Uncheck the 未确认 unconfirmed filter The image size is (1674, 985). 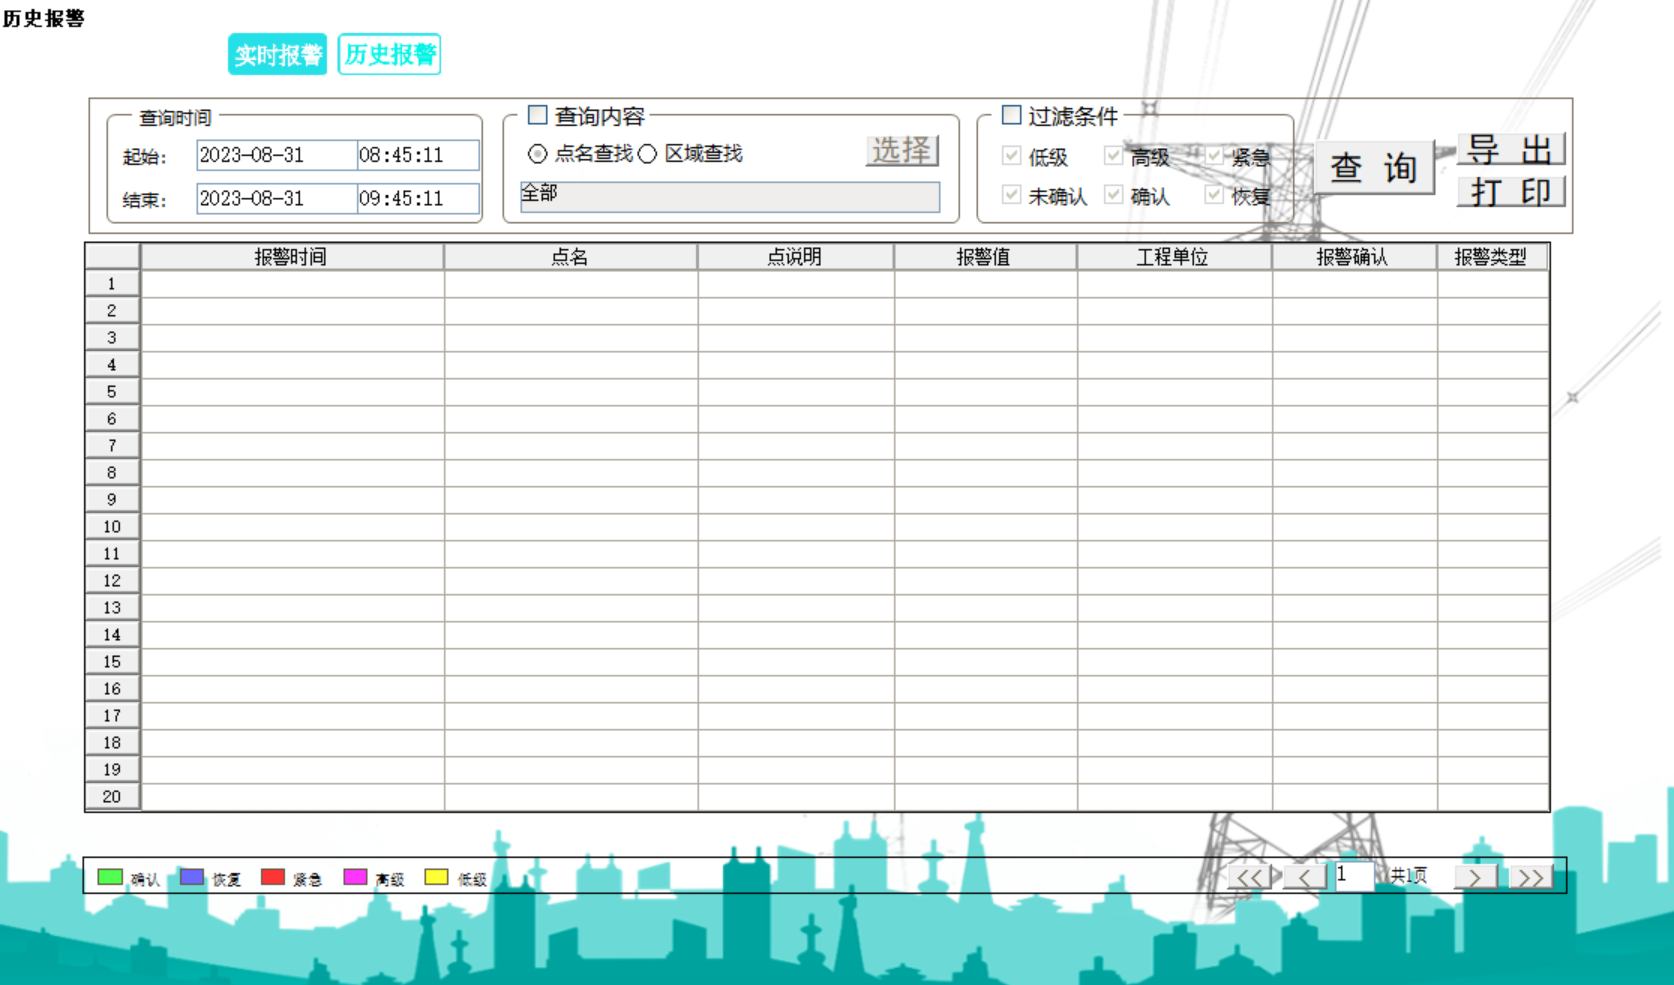[1010, 195]
